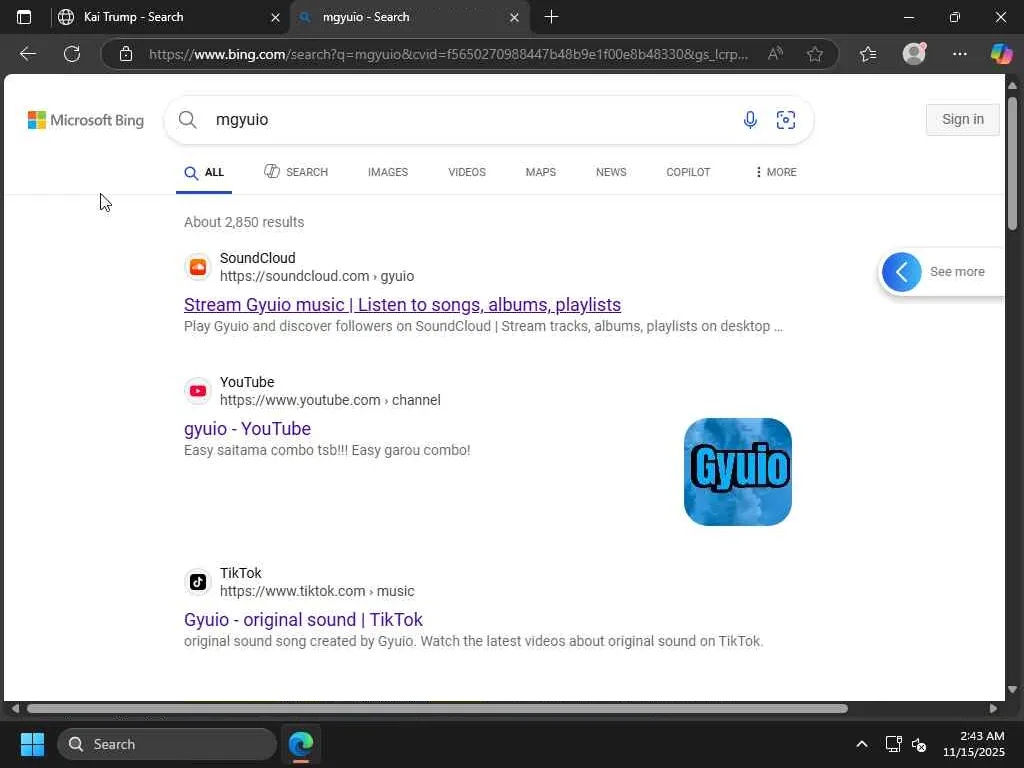Go back with the browser back arrow
The image size is (1024, 768).
pyautogui.click(x=27, y=54)
